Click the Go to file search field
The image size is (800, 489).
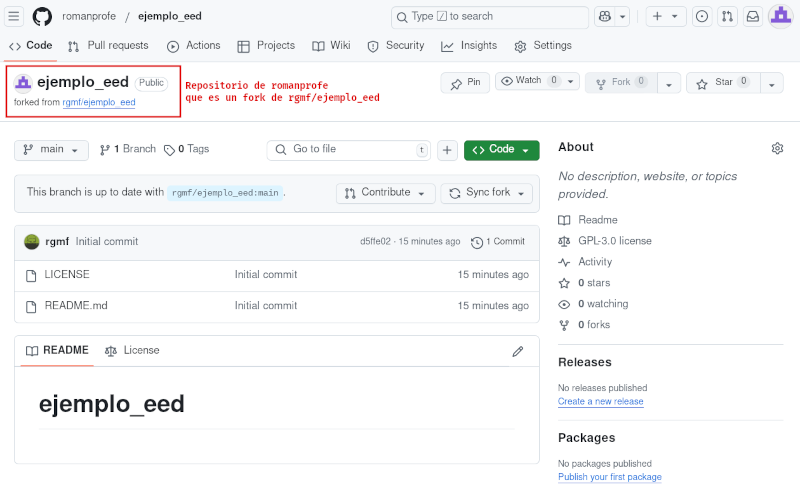point(348,150)
